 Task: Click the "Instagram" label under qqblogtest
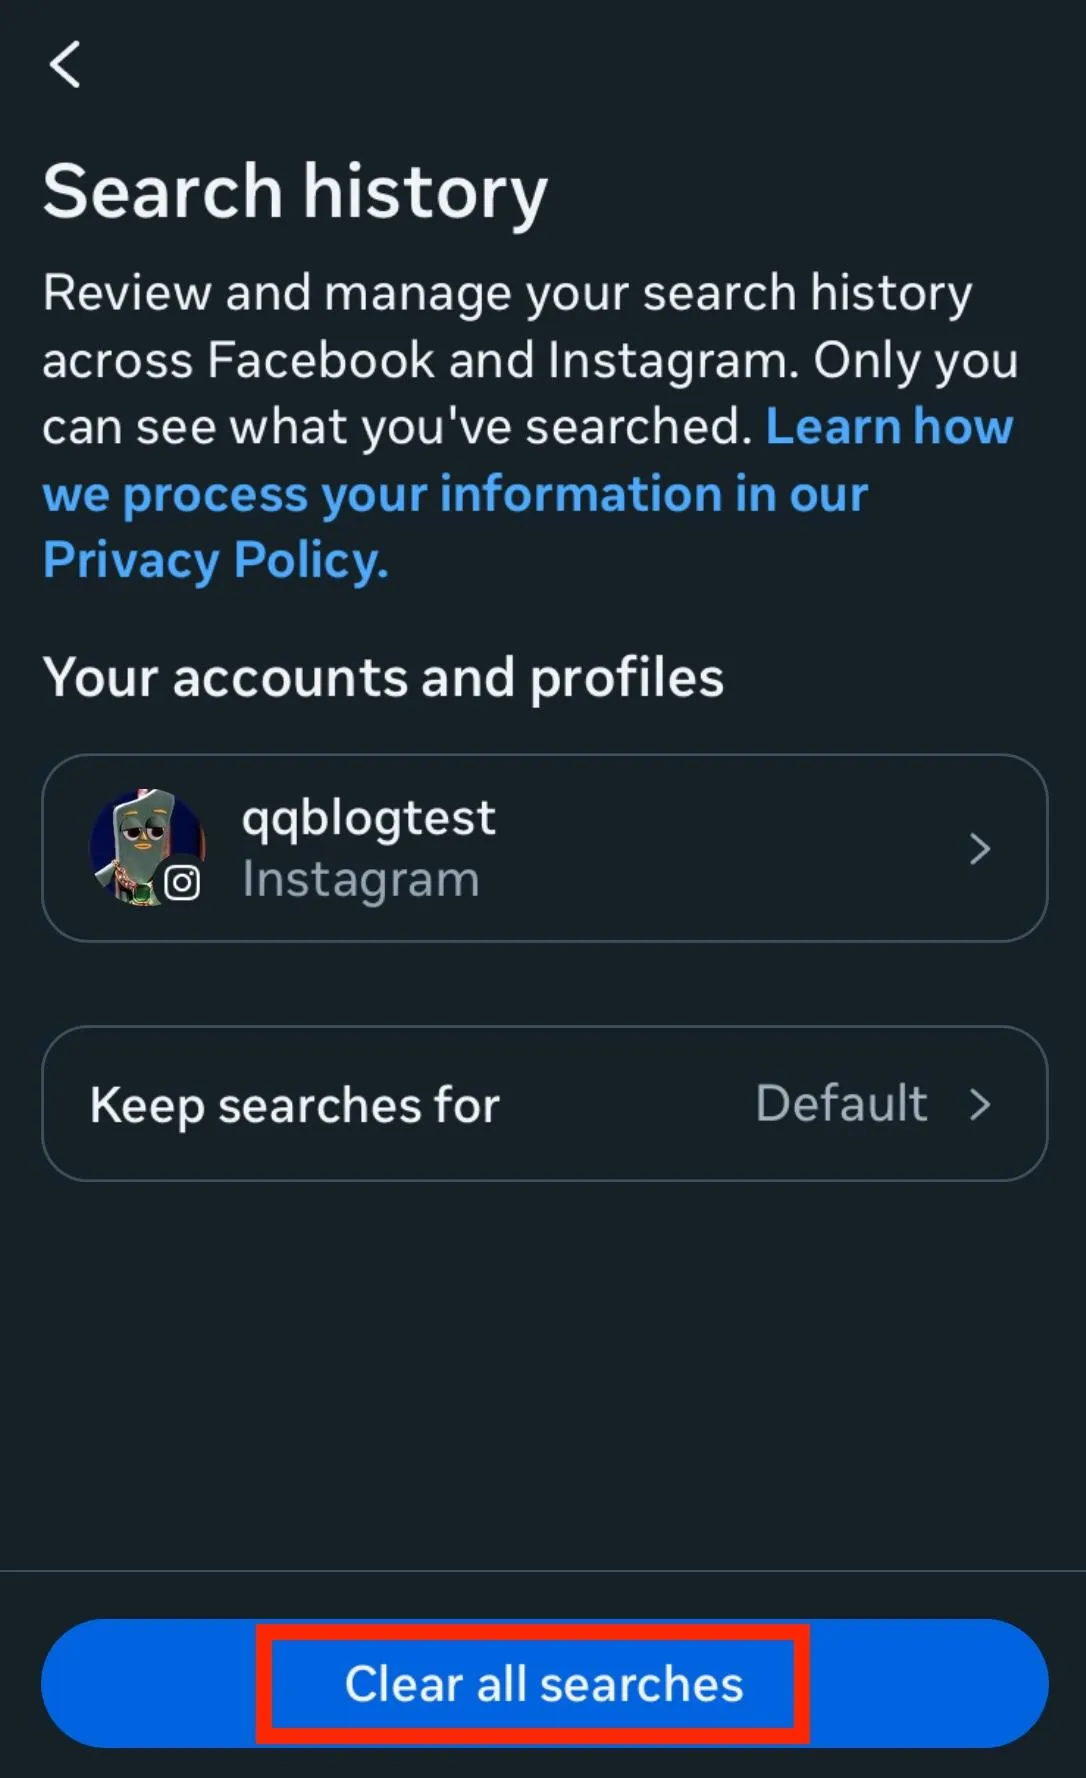pos(360,880)
